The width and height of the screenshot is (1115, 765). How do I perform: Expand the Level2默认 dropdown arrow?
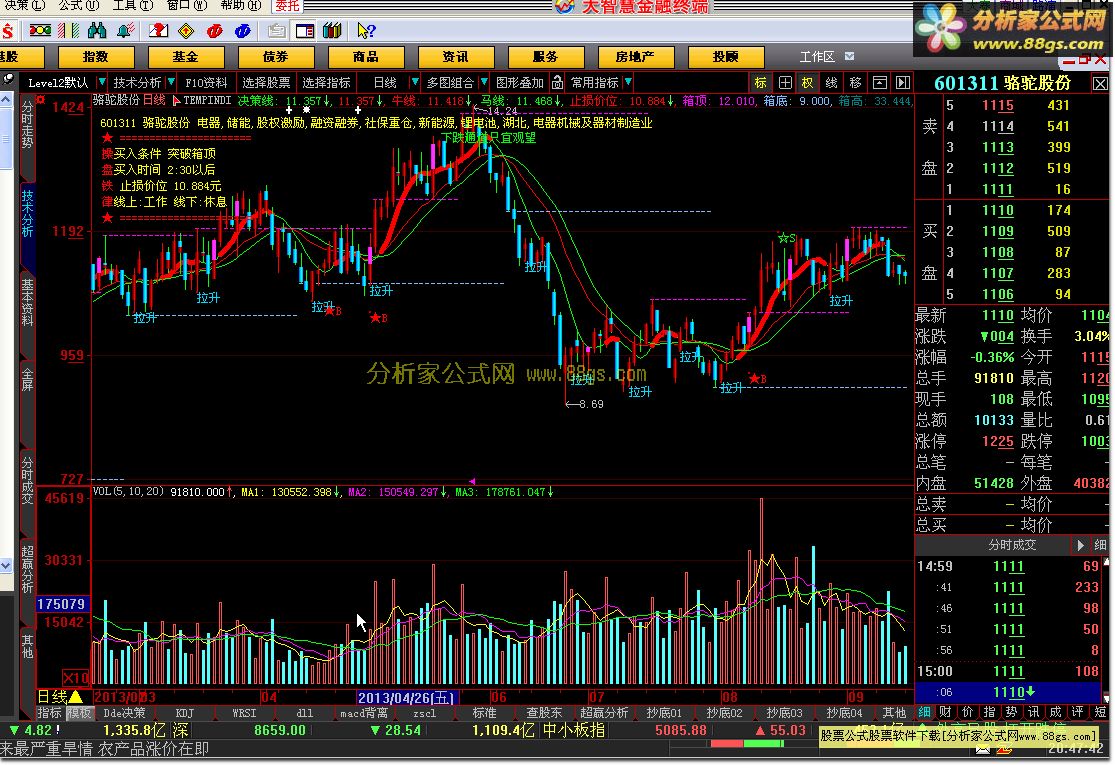point(101,82)
